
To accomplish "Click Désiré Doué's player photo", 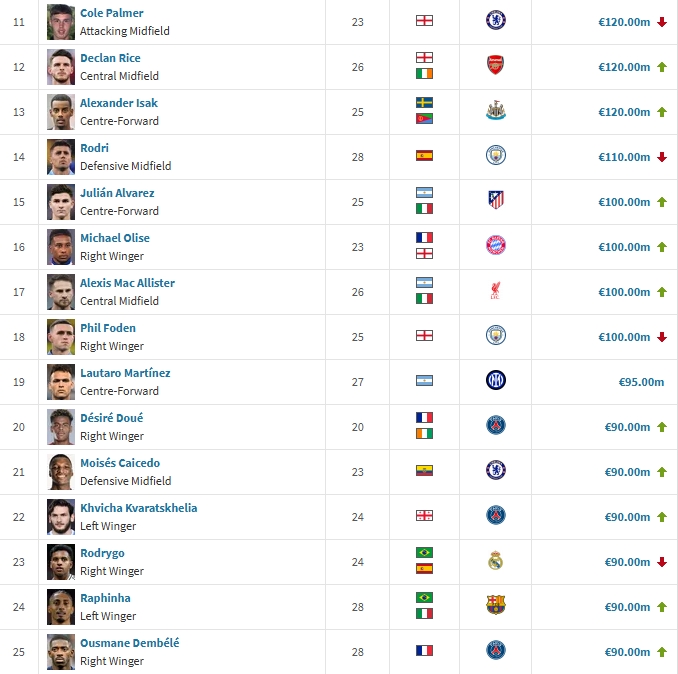I will coord(61,426).
